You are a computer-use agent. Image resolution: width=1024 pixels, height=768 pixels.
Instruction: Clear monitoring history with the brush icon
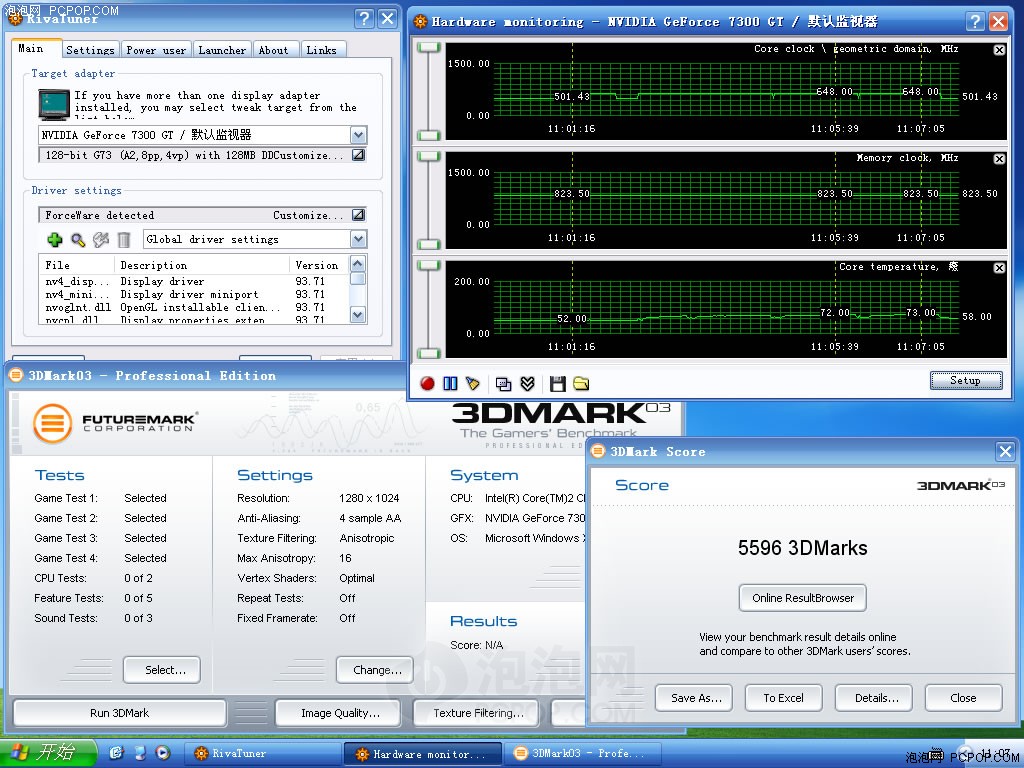coord(473,383)
